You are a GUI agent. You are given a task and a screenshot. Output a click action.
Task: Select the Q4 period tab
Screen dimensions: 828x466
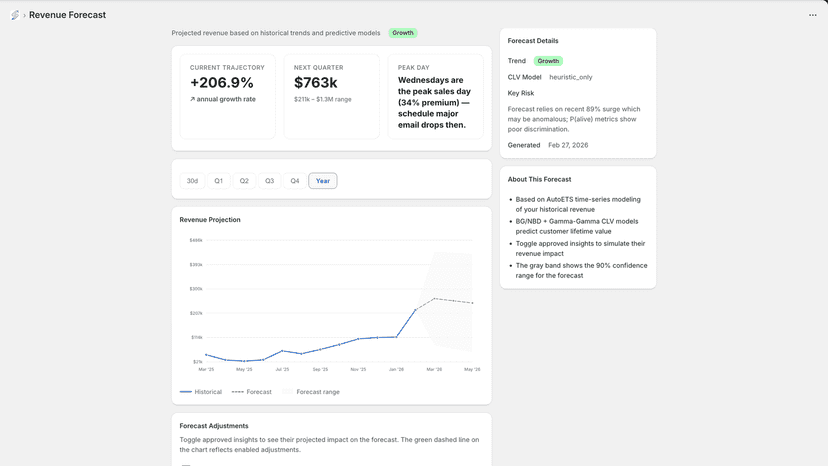click(x=295, y=181)
